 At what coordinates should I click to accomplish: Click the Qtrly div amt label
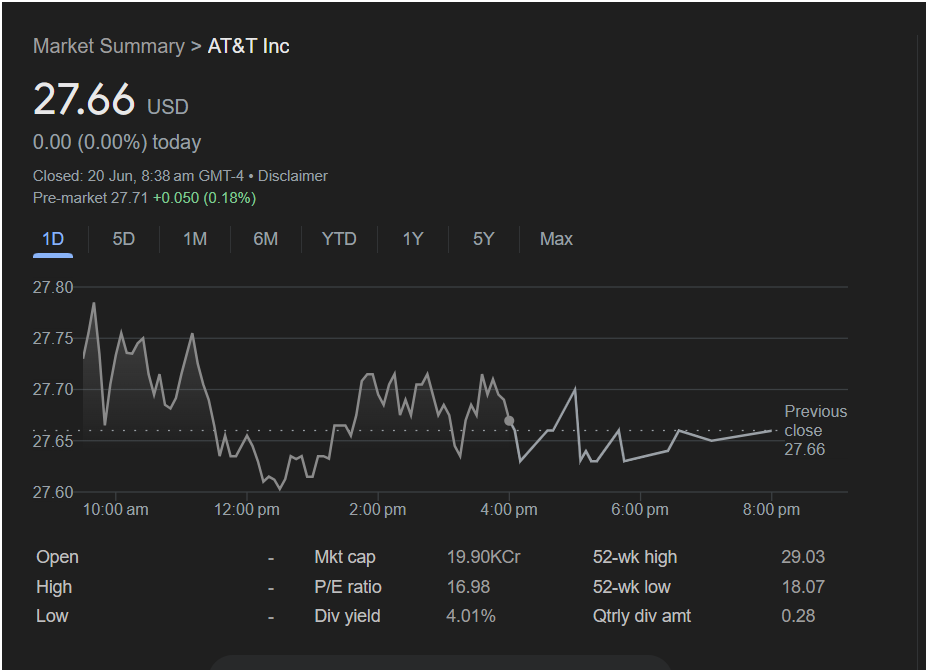pos(642,616)
